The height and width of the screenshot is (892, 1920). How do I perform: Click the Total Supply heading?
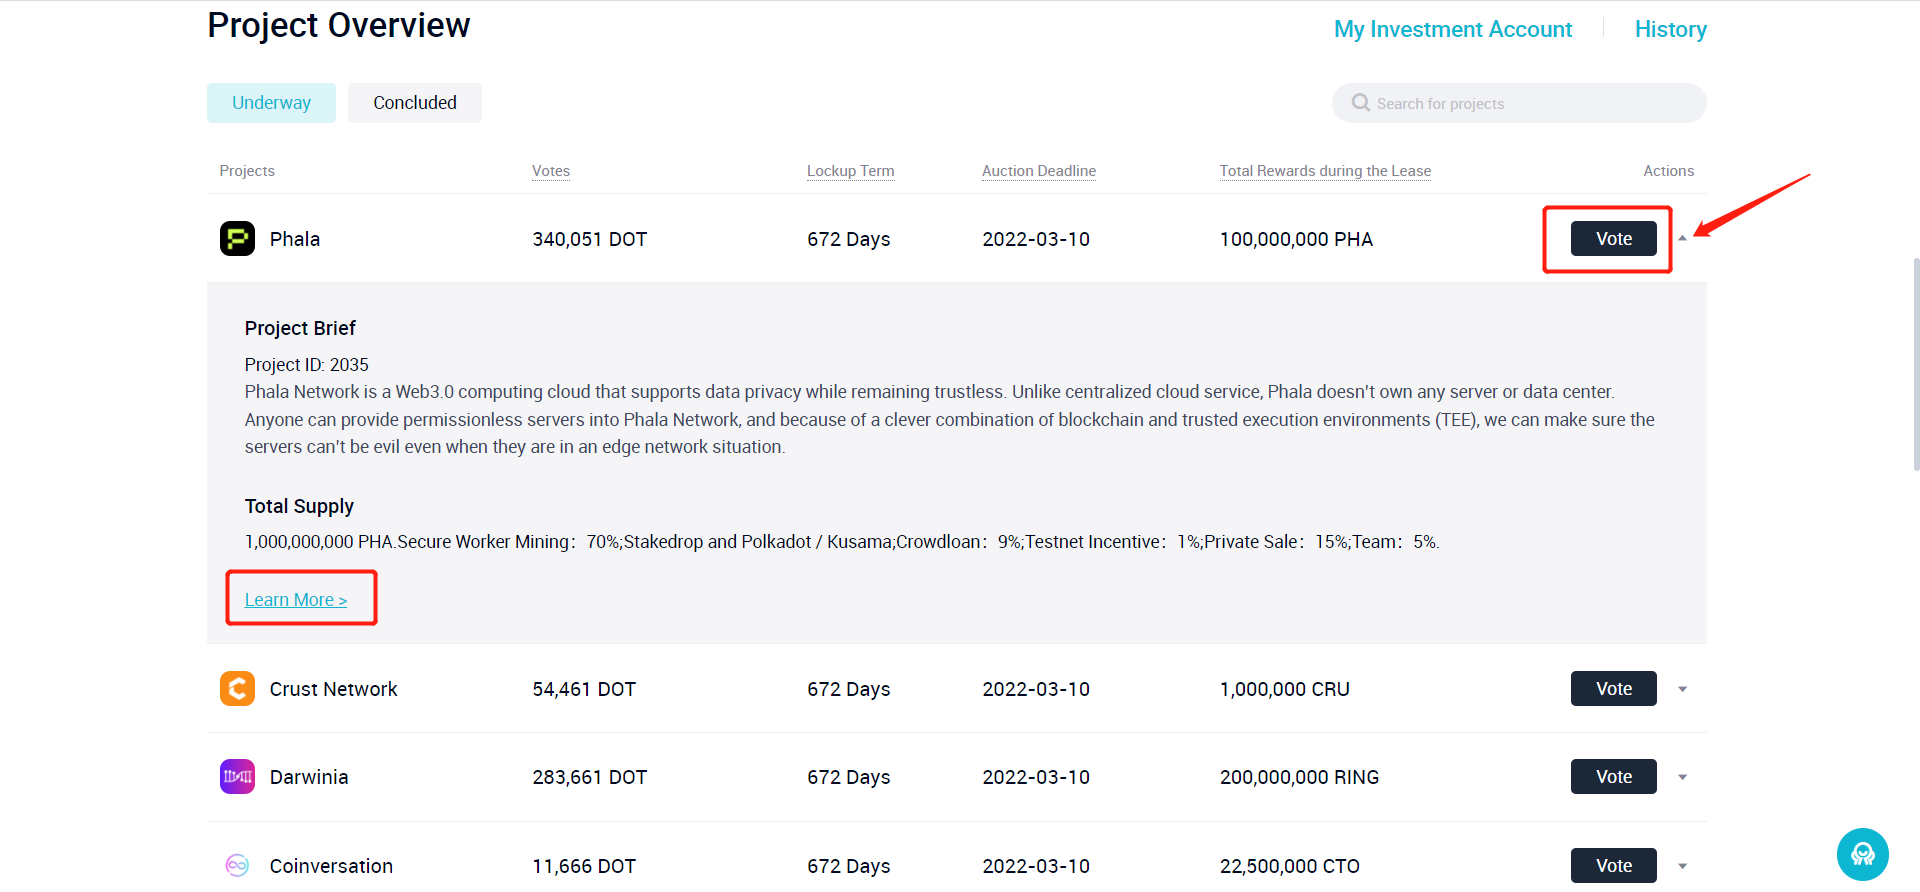299,506
